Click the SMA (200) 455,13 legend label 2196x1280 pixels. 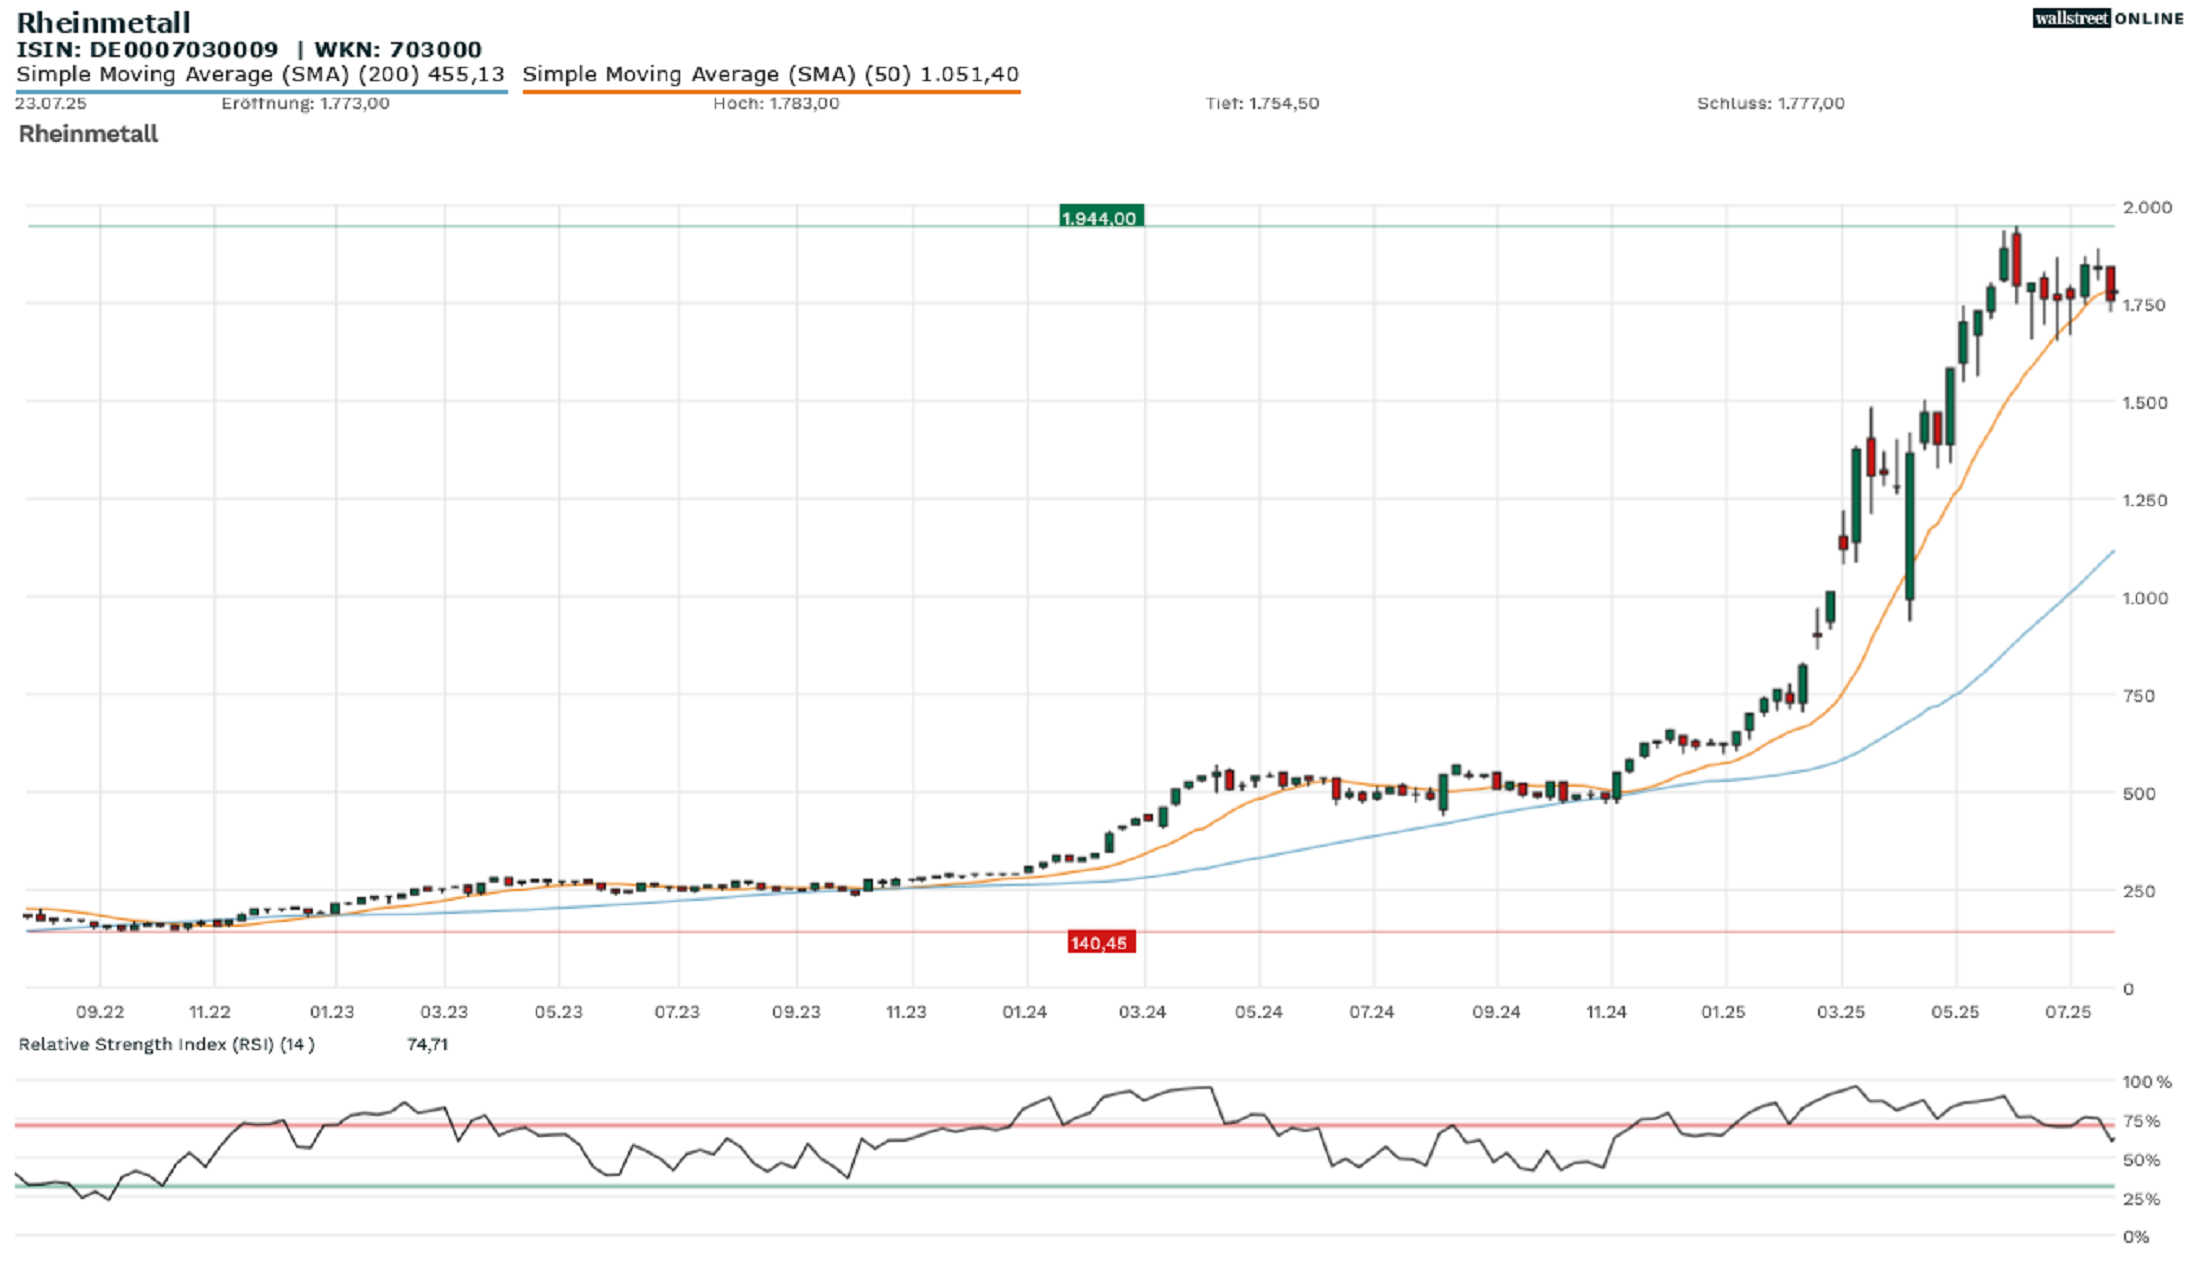tap(260, 74)
